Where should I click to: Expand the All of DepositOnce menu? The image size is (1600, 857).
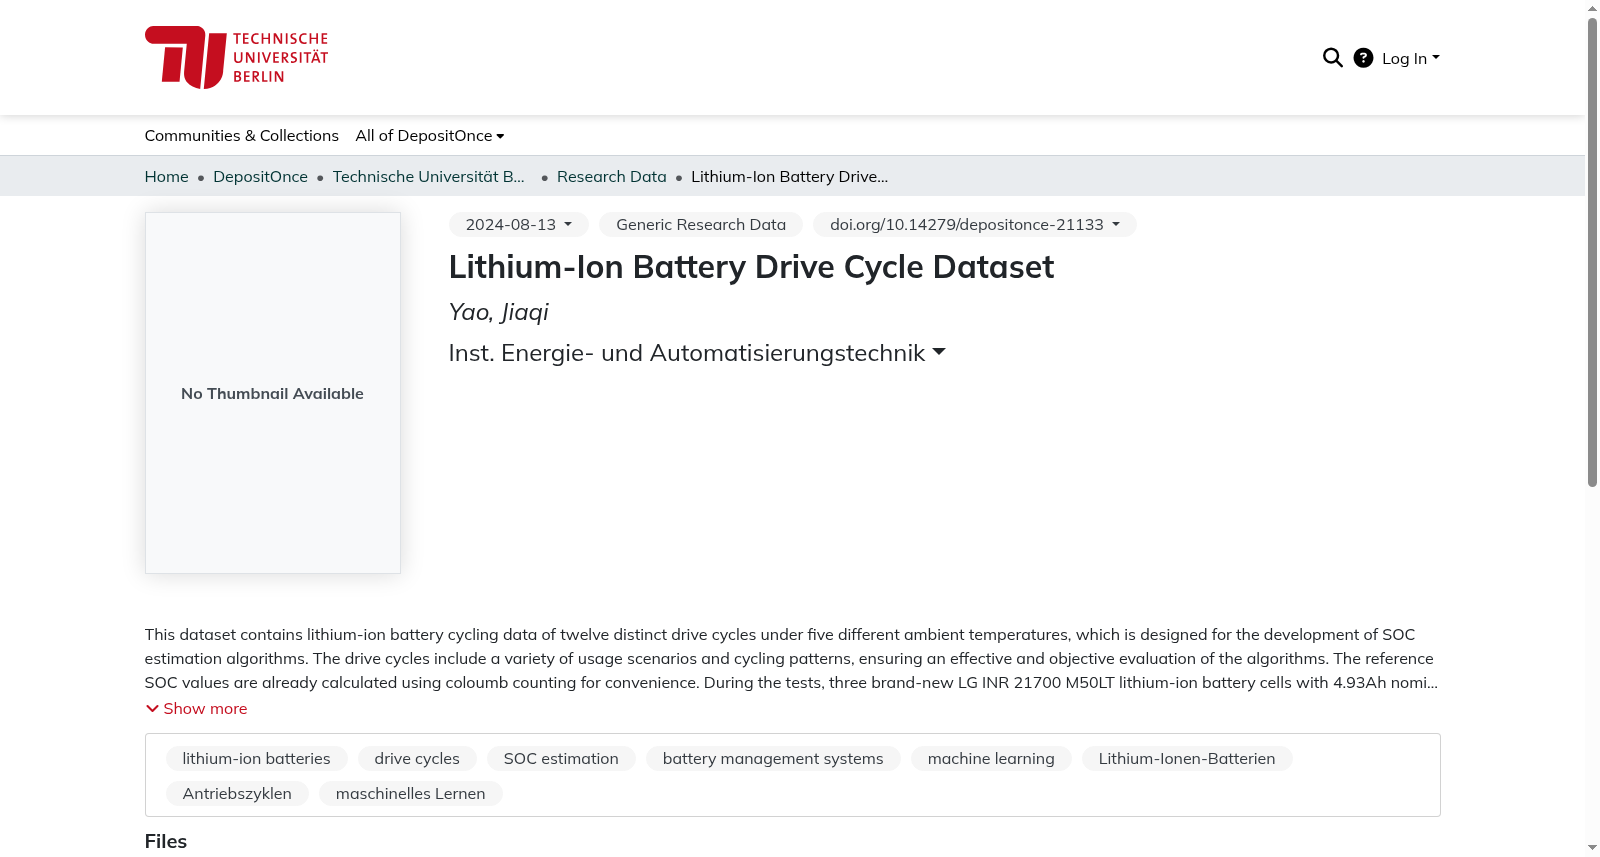point(430,136)
